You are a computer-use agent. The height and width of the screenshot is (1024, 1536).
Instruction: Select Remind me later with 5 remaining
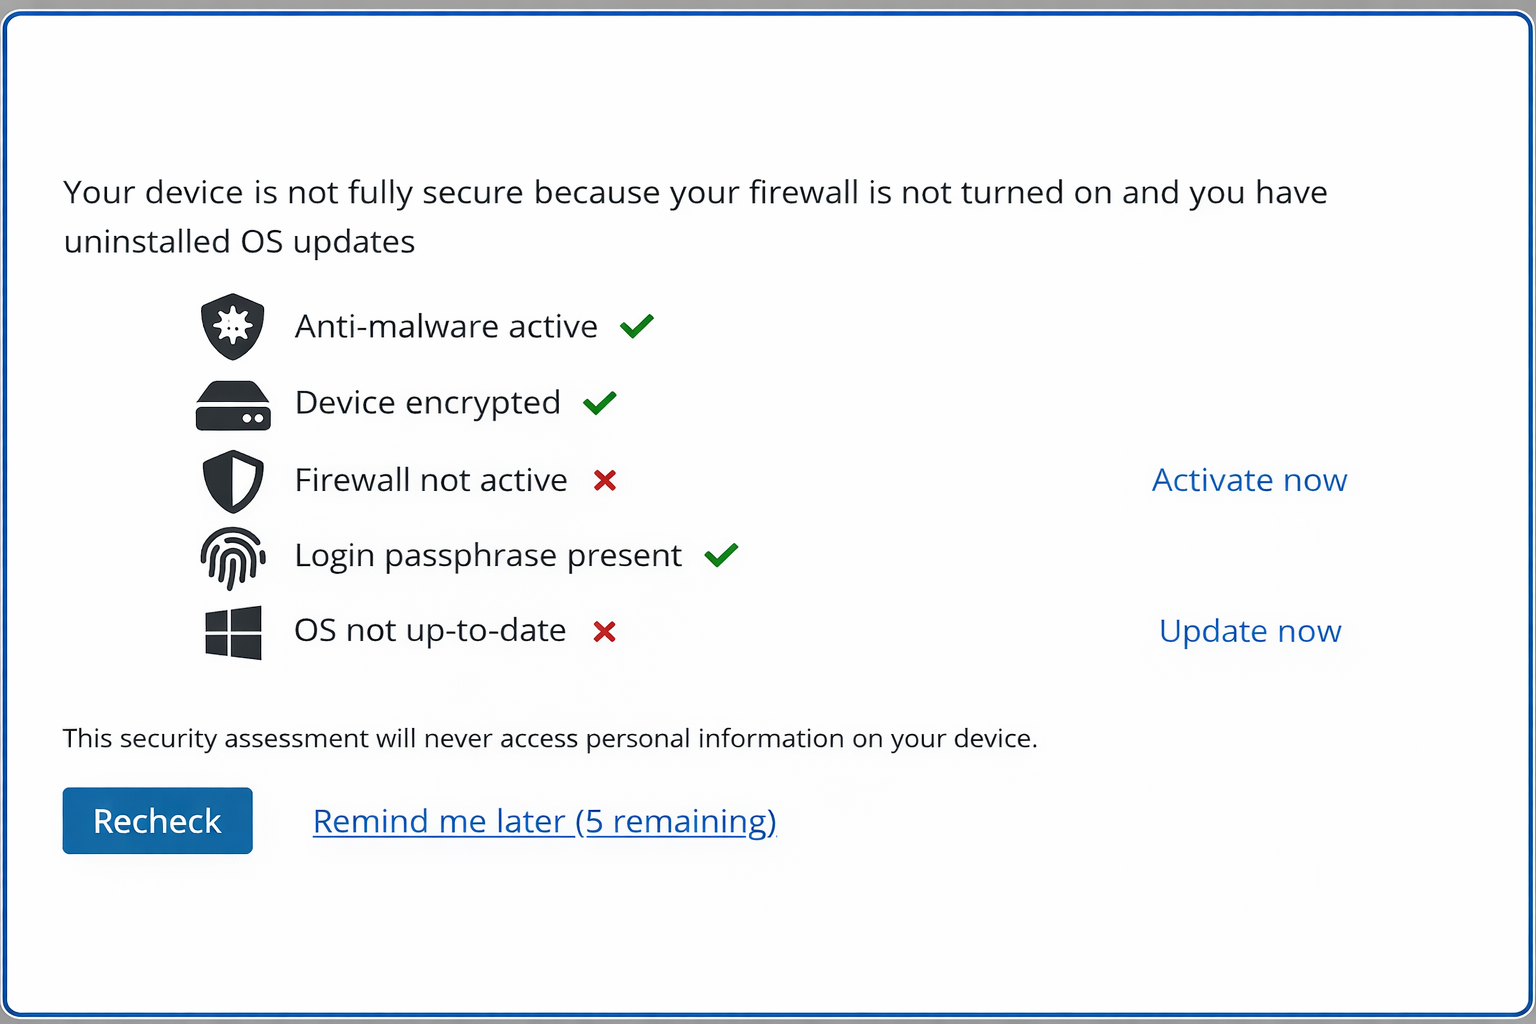coord(545,821)
